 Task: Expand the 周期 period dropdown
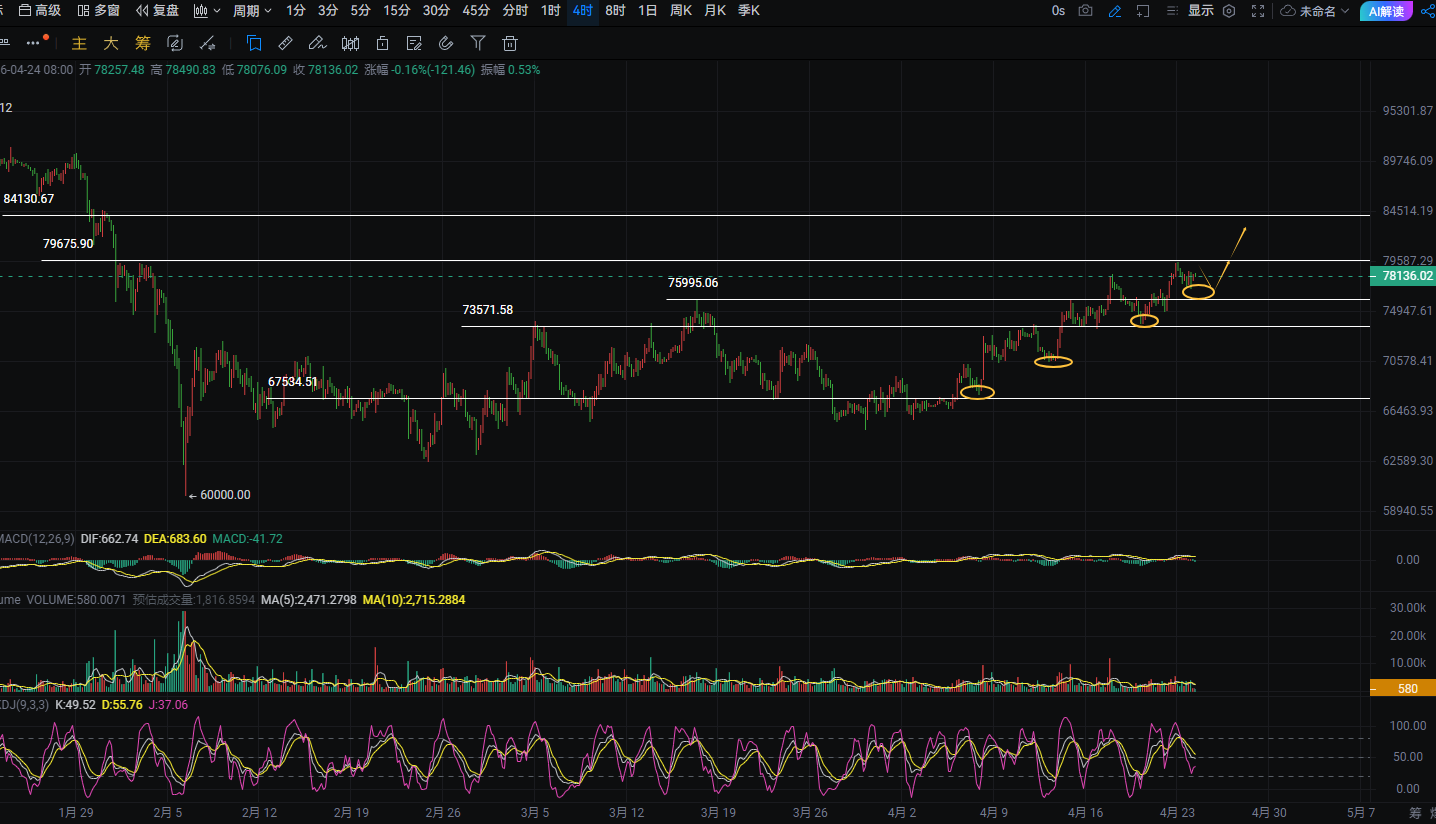click(x=252, y=11)
